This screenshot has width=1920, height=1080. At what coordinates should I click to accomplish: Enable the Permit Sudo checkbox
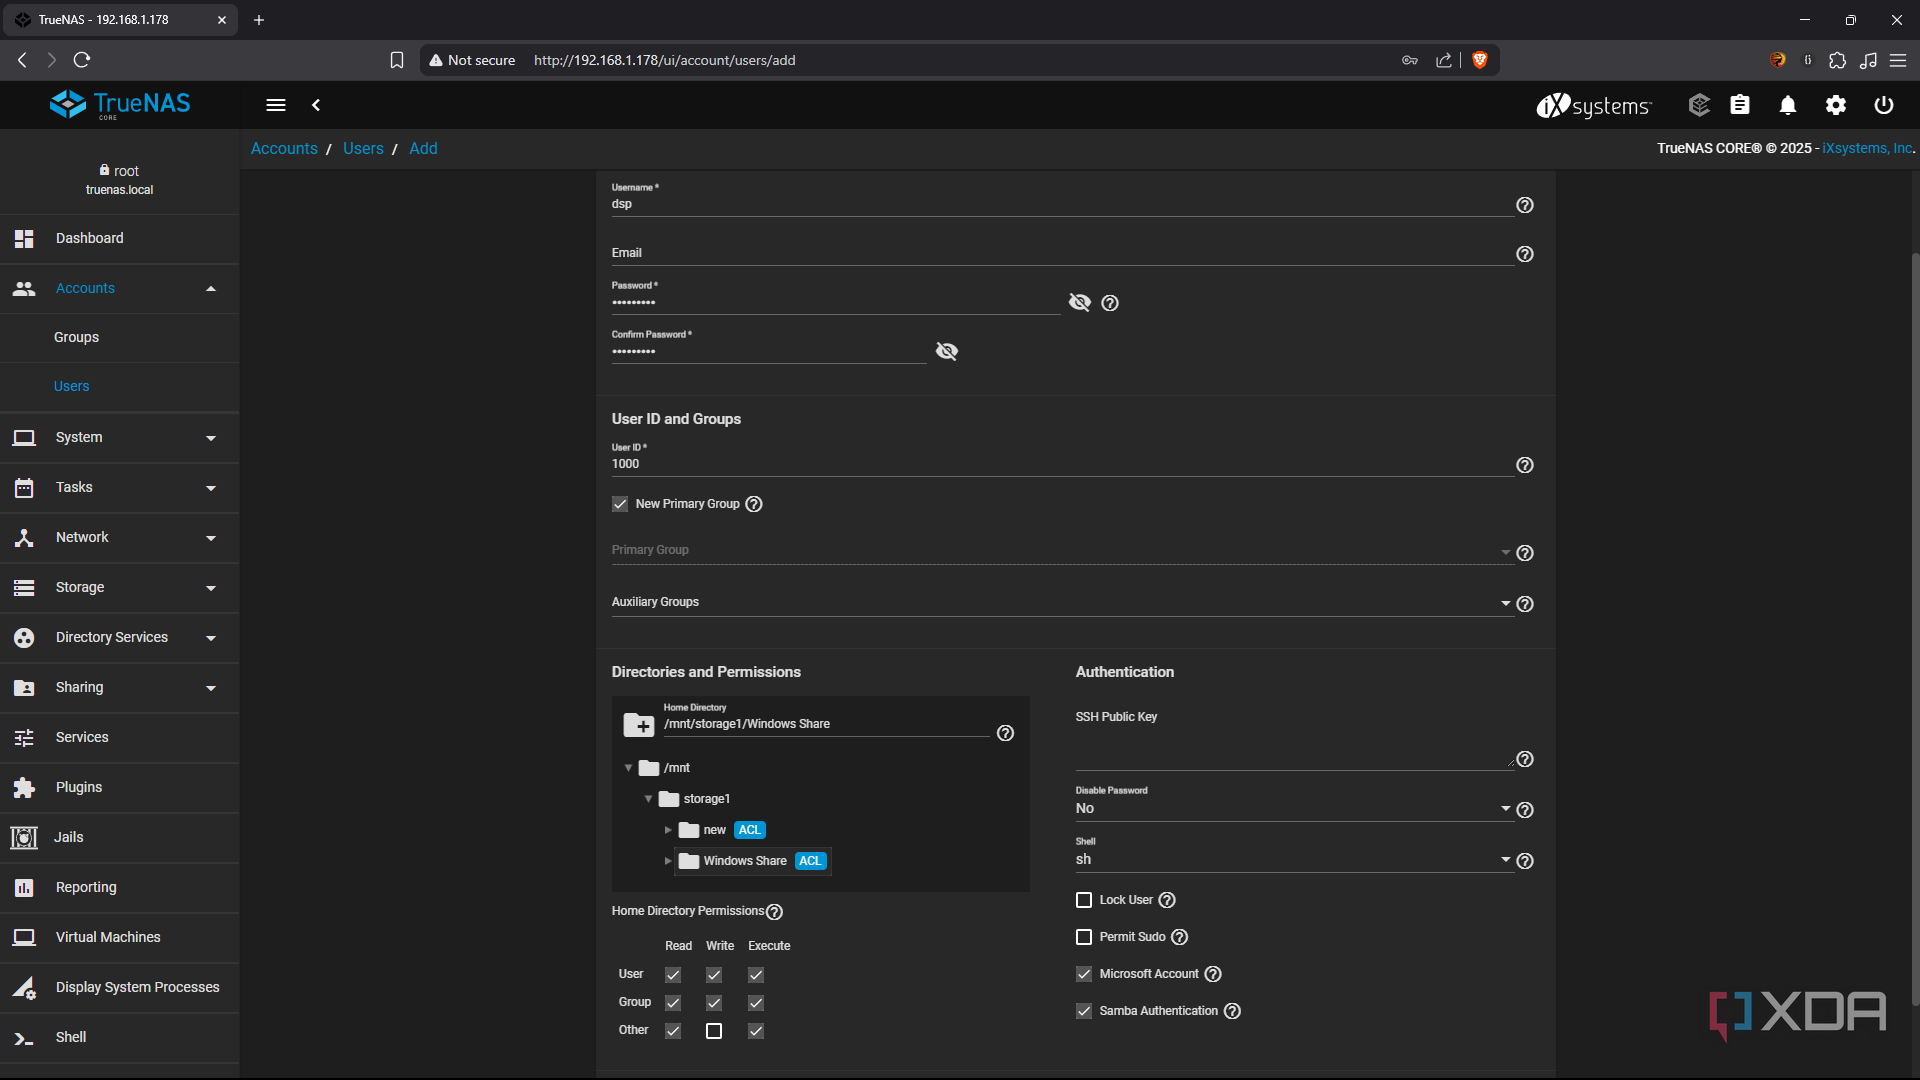point(1084,937)
